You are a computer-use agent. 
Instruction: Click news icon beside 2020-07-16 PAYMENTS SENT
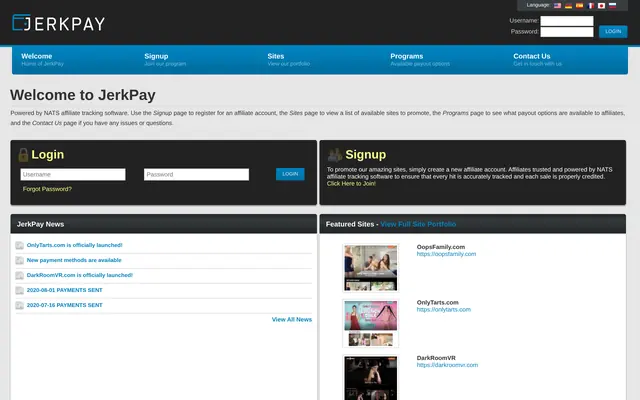[19, 305]
